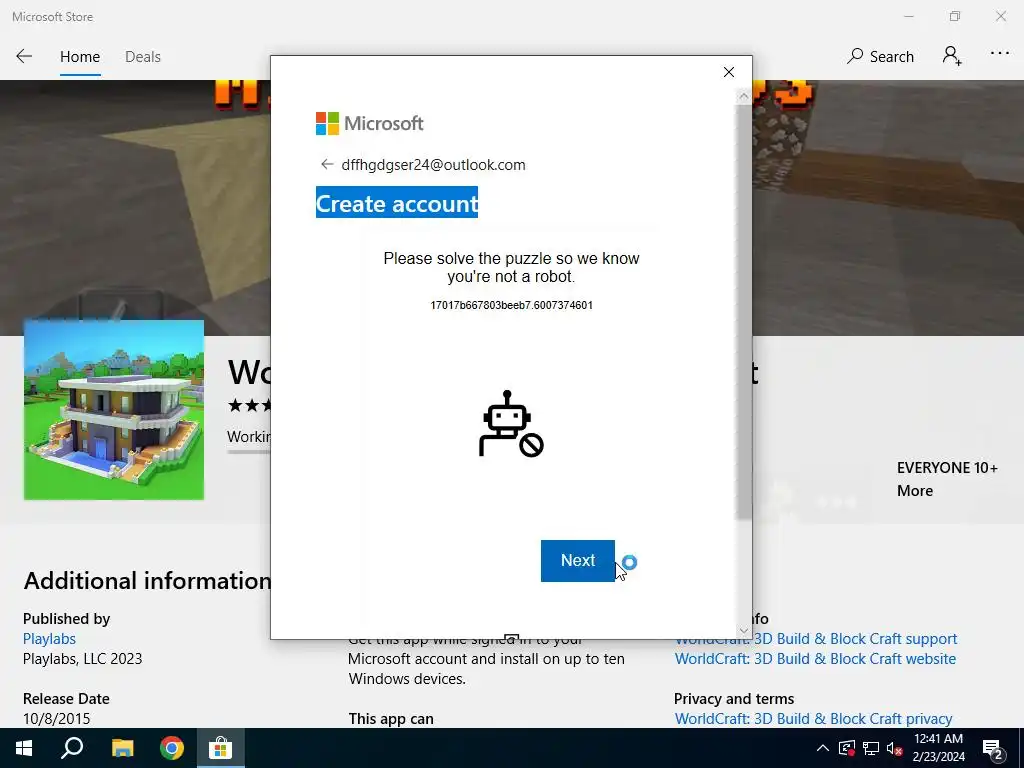This screenshot has width=1024, height=768.
Task: Click the taskbar clock and date
Action: point(938,748)
